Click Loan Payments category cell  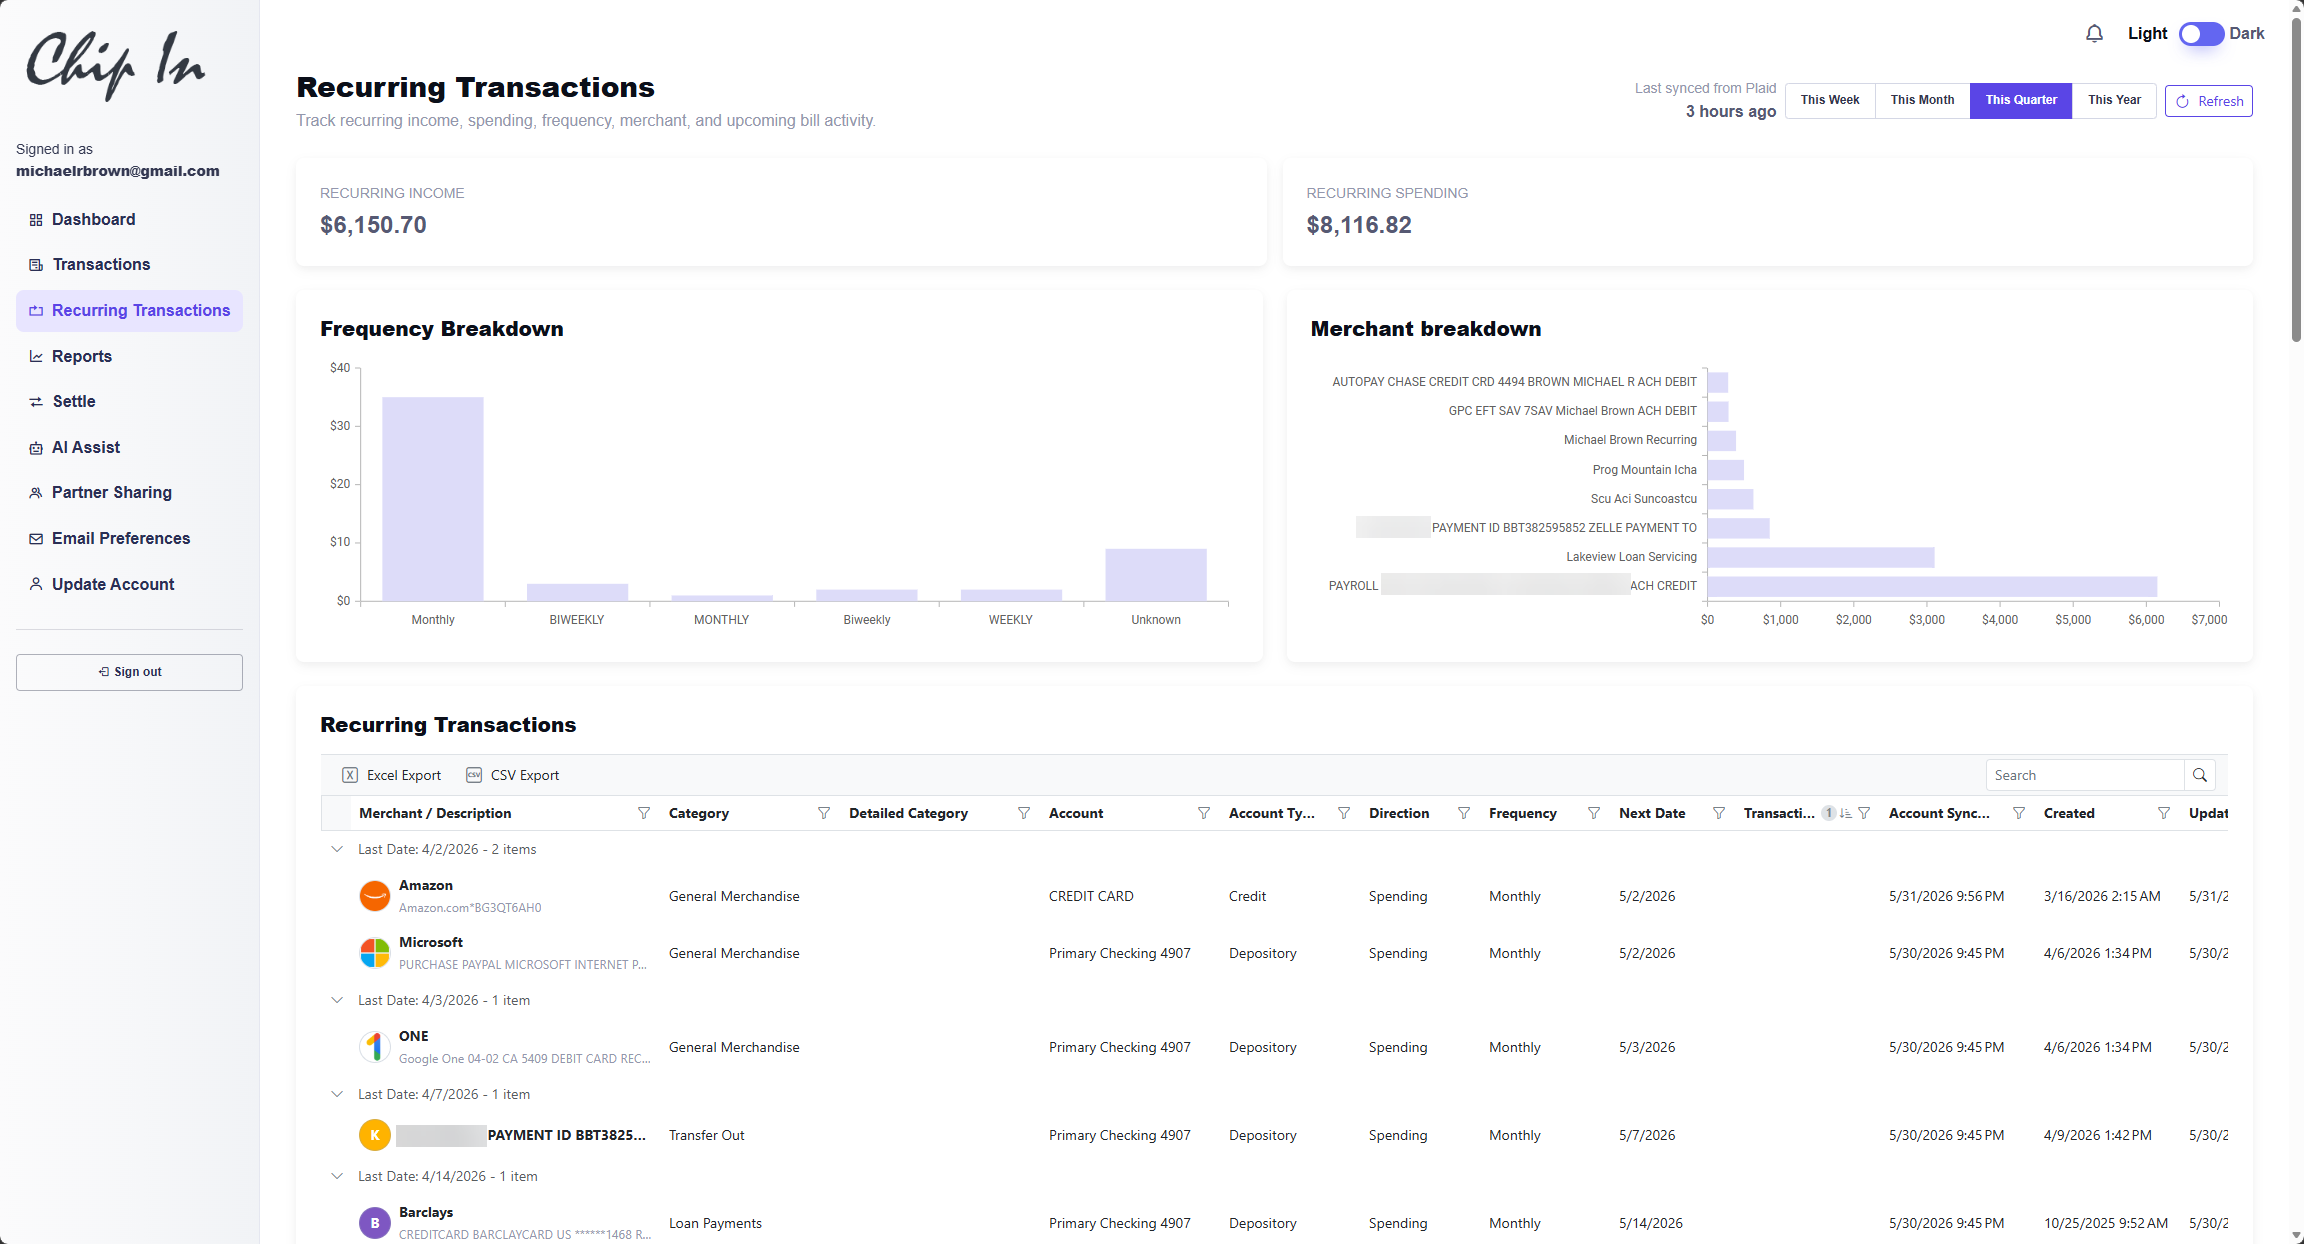click(715, 1223)
